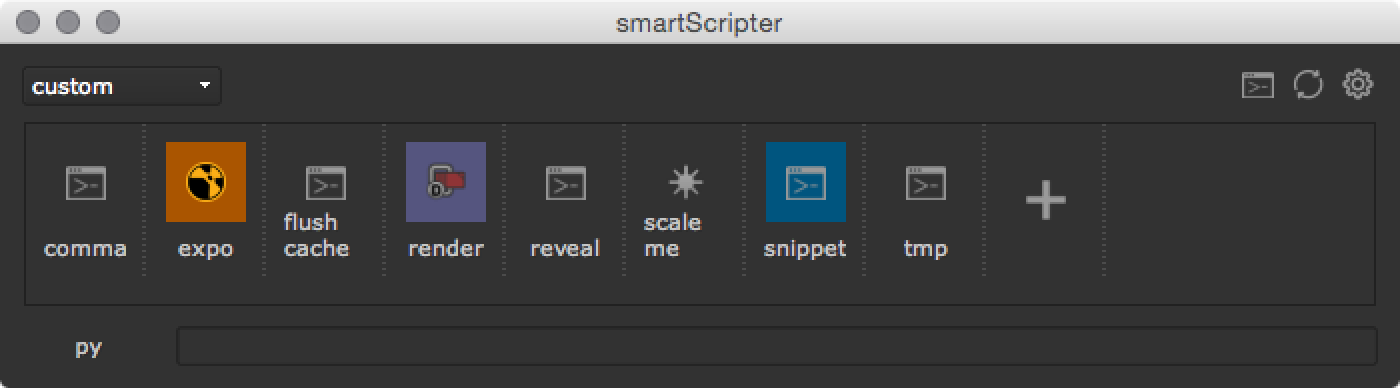Click the 'py' language label
1400x388 pixels.
[89, 347]
